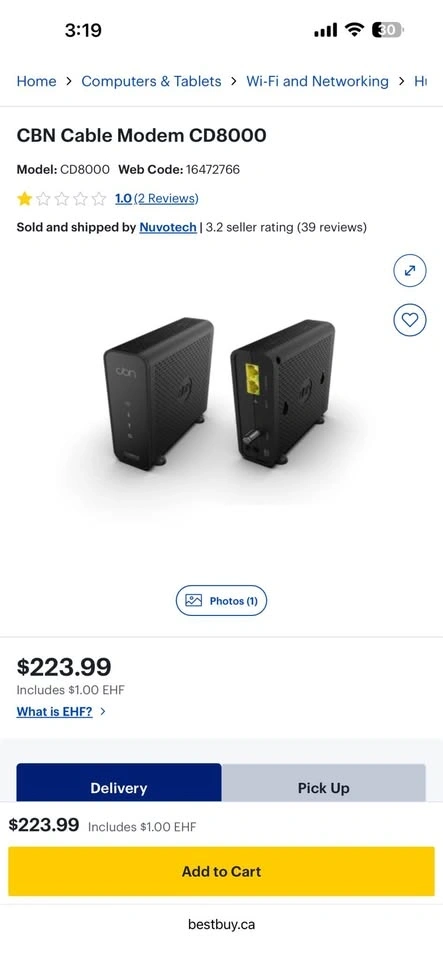Tap the Wi-Fi status bar icon
The image size is (443, 960).
point(354,29)
